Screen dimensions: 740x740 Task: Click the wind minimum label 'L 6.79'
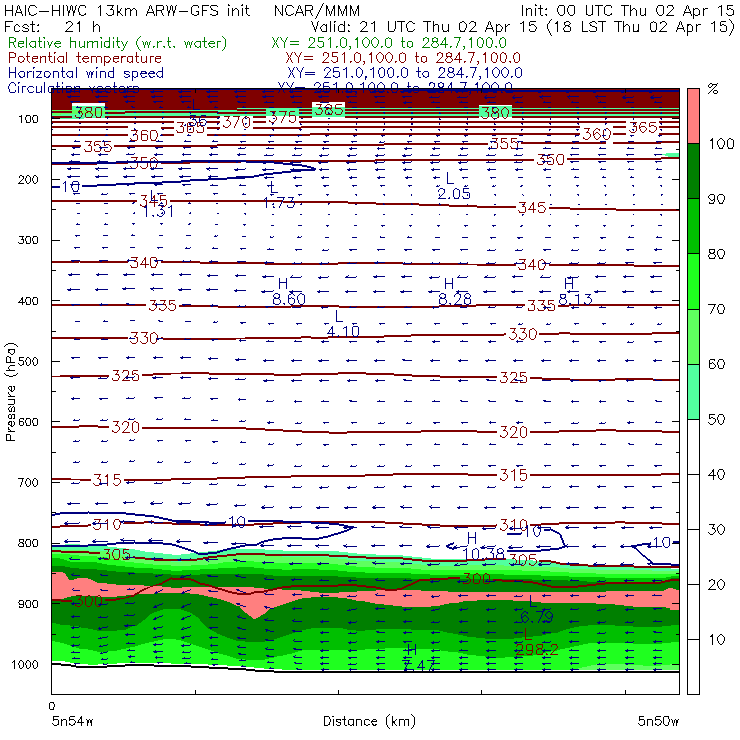537,609
